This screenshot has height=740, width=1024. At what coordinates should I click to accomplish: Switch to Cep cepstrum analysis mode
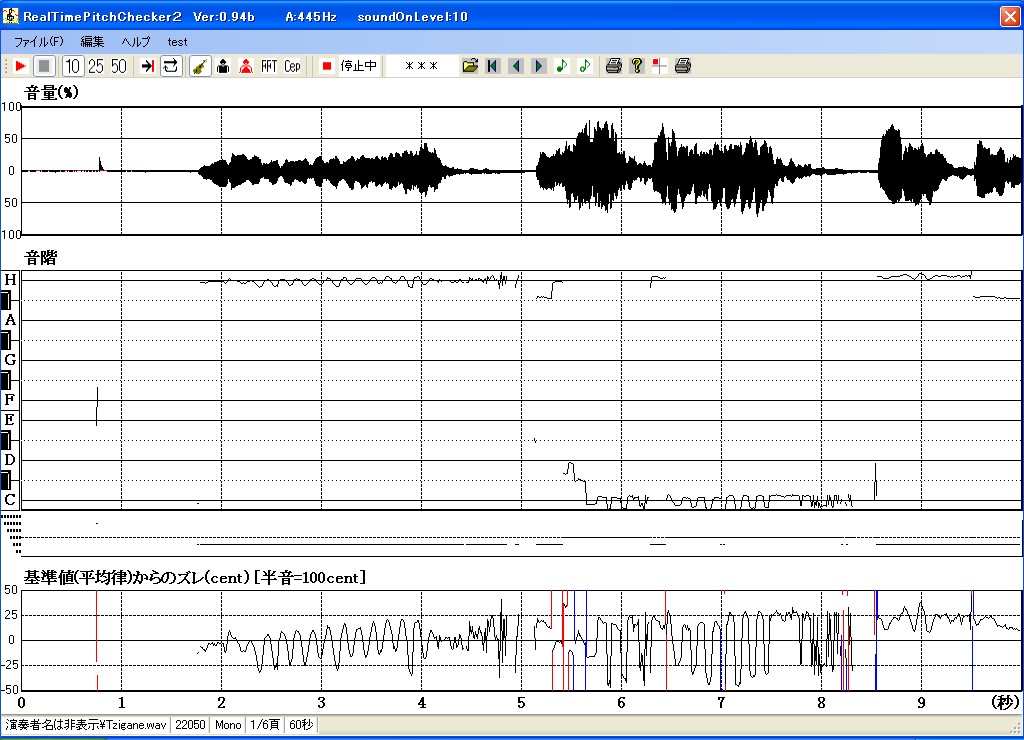(292, 66)
